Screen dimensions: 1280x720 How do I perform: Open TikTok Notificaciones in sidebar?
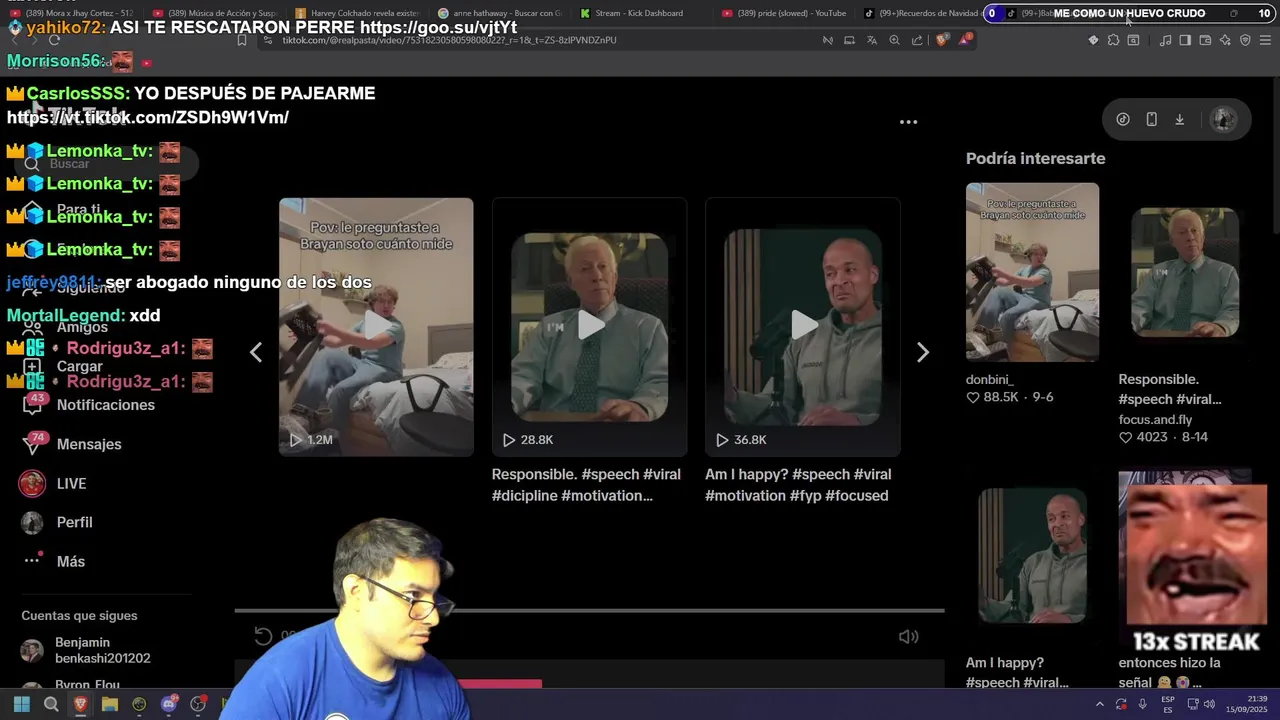click(x=88, y=405)
